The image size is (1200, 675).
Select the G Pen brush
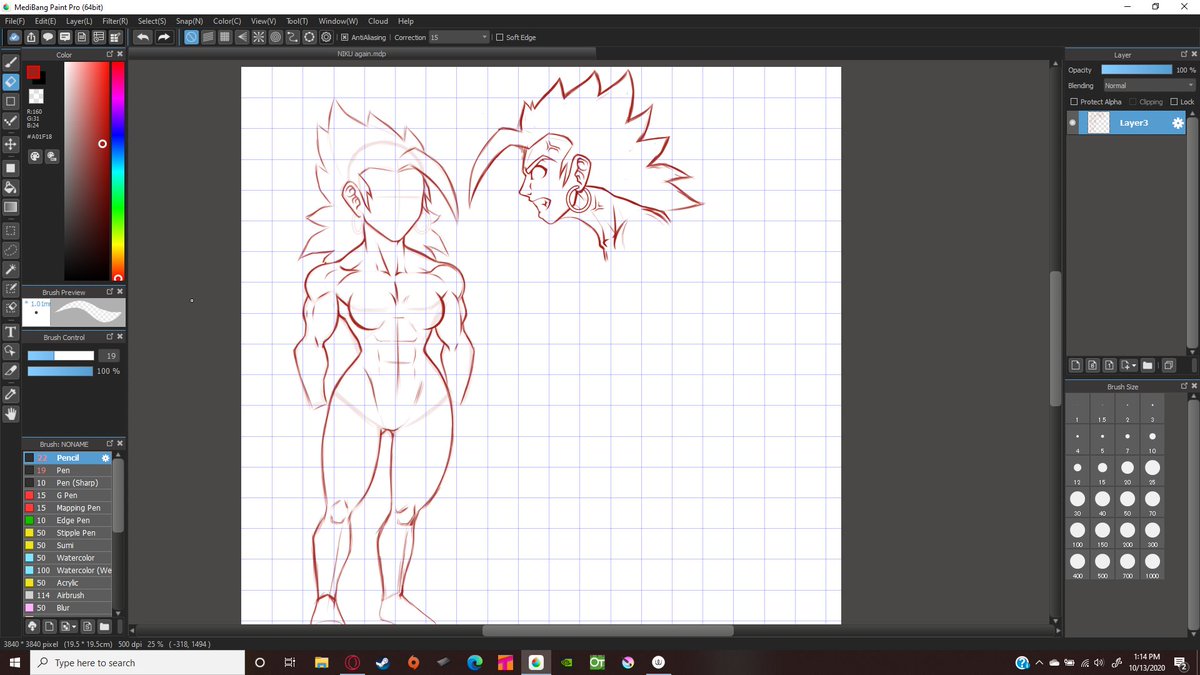tap(68, 495)
